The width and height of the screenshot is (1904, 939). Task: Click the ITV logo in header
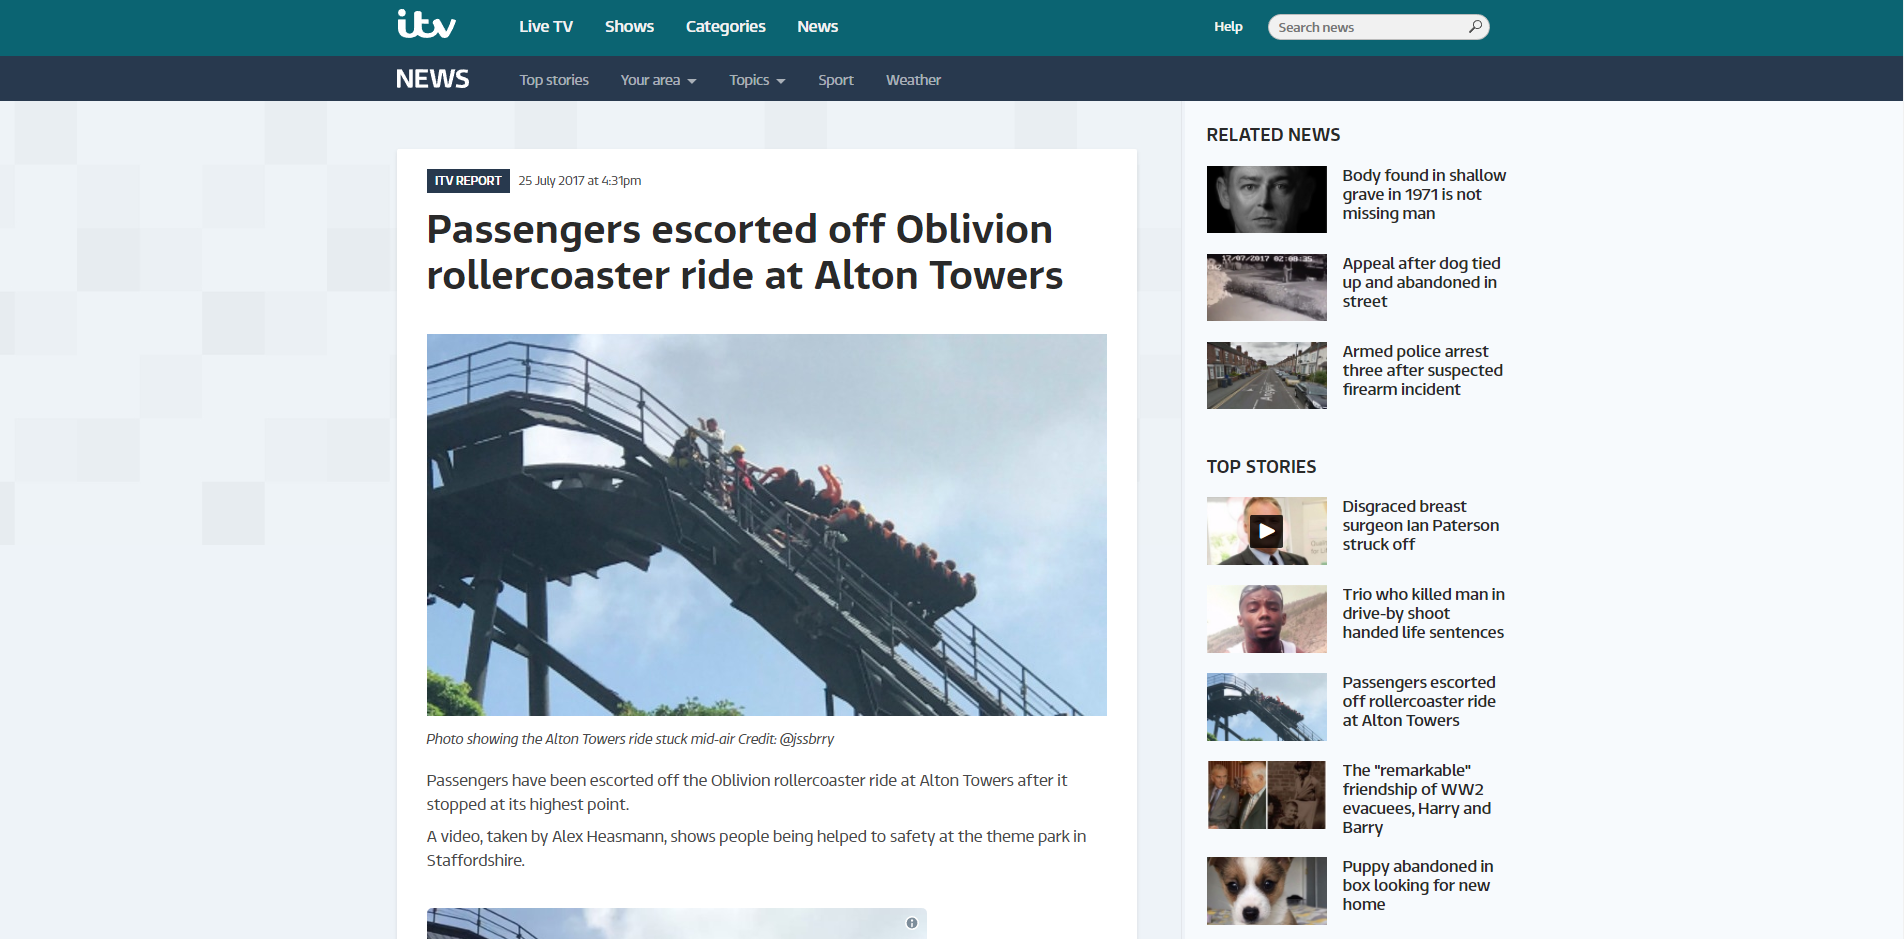(427, 24)
